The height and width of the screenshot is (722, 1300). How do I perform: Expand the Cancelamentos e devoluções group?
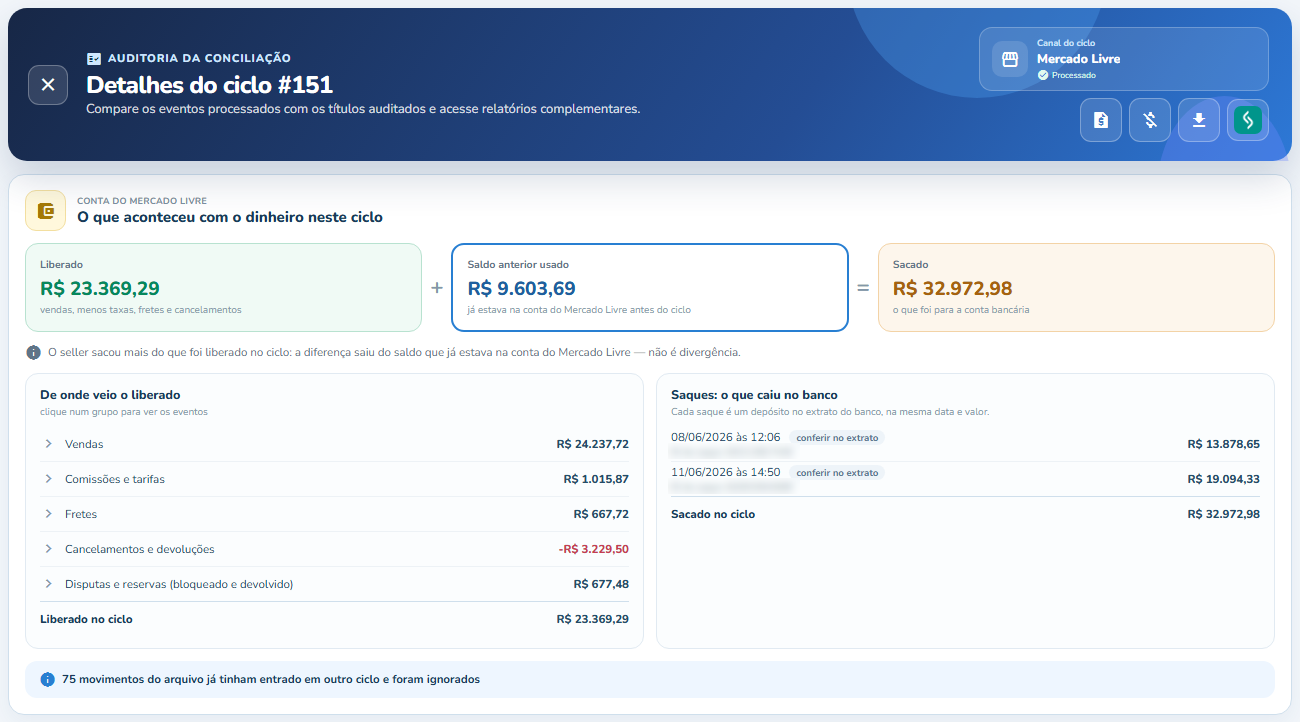[336, 549]
